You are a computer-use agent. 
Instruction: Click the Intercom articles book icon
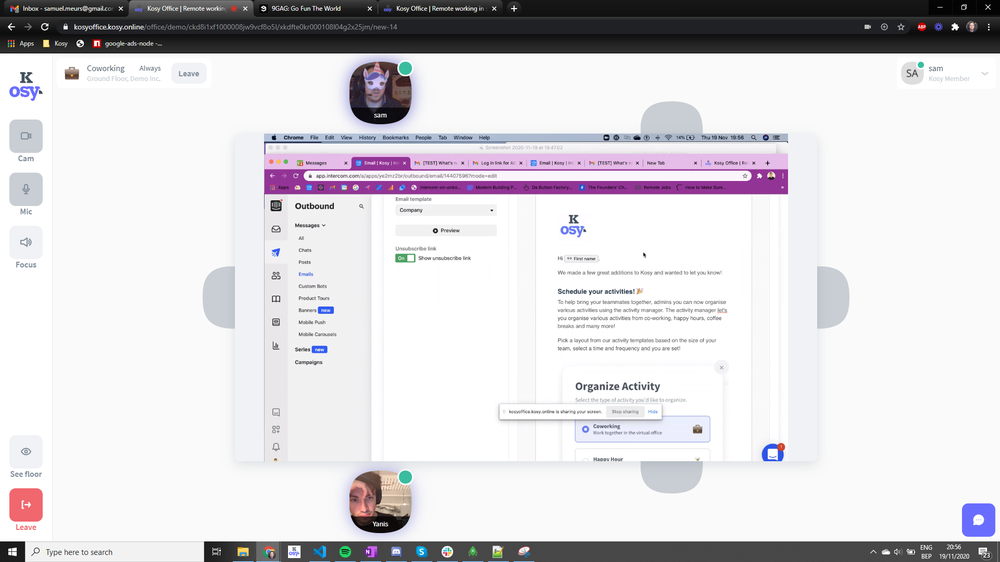coord(276,299)
